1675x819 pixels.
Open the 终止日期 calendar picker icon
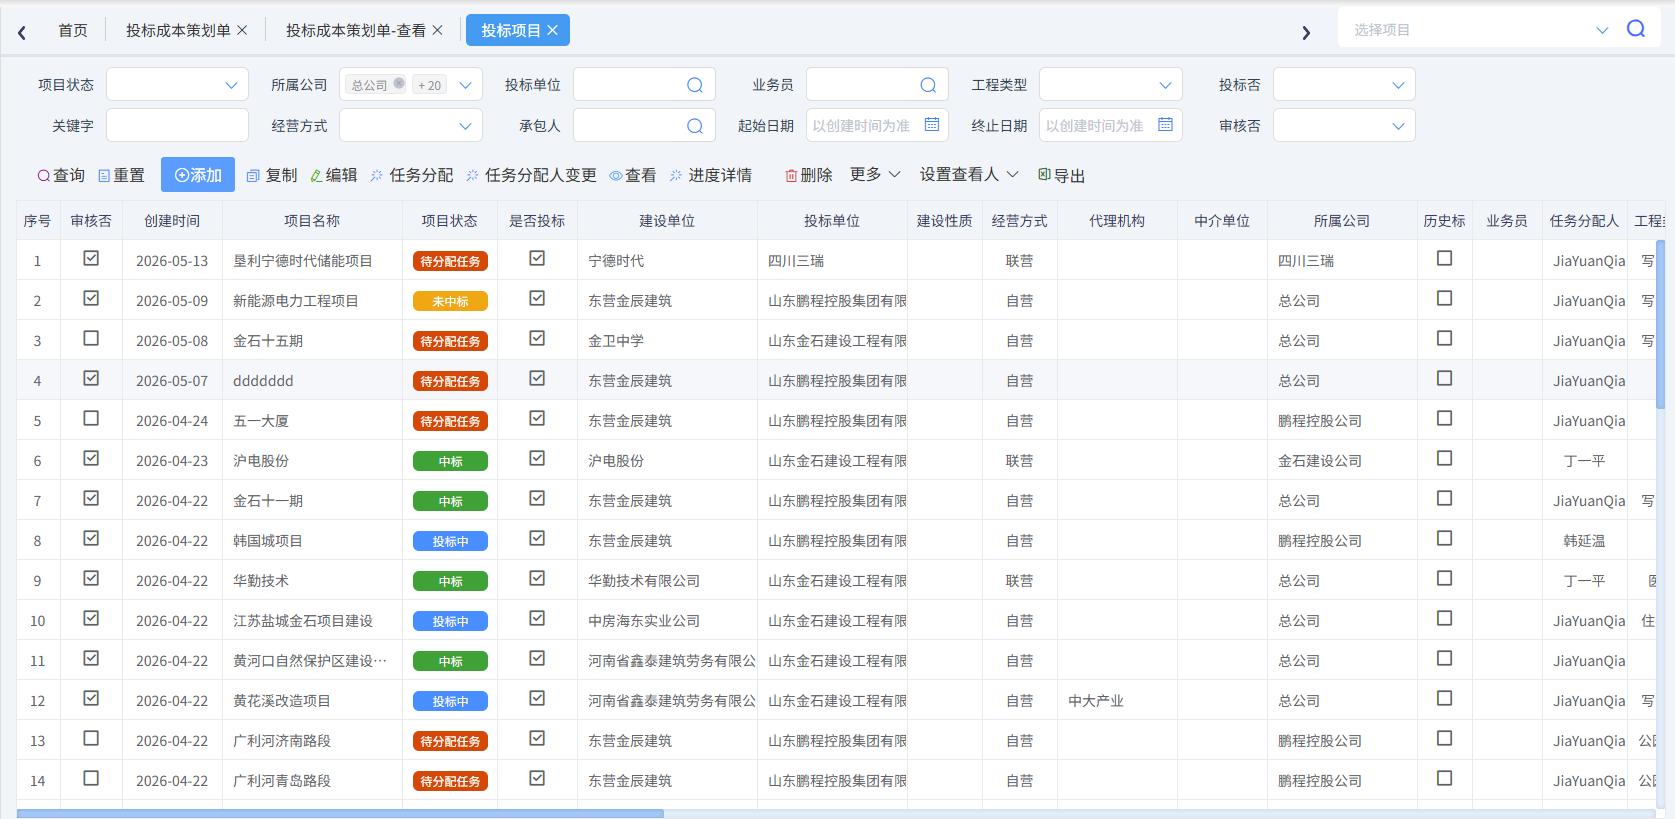tap(1165, 125)
